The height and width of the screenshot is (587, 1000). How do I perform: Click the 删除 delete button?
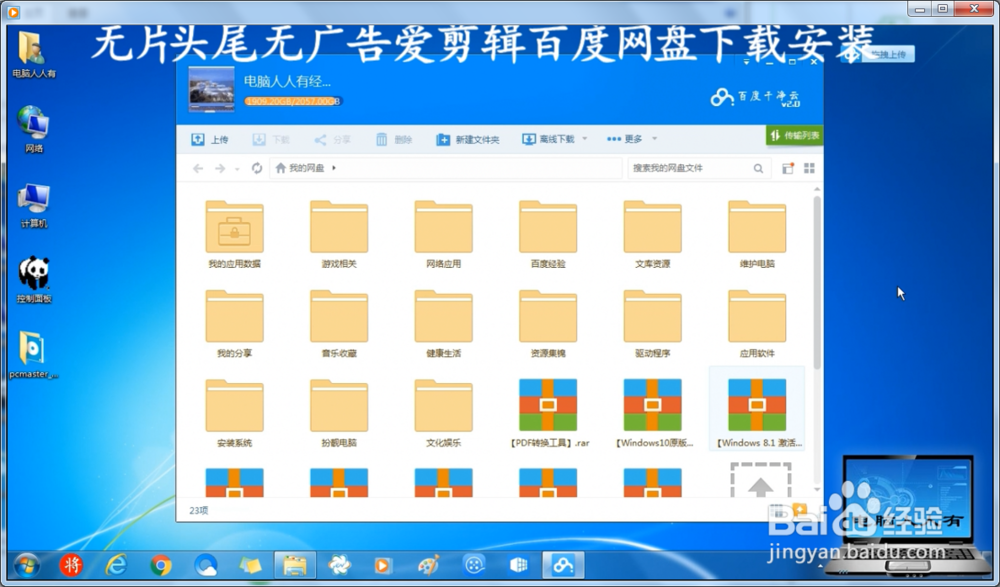click(x=393, y=139)
